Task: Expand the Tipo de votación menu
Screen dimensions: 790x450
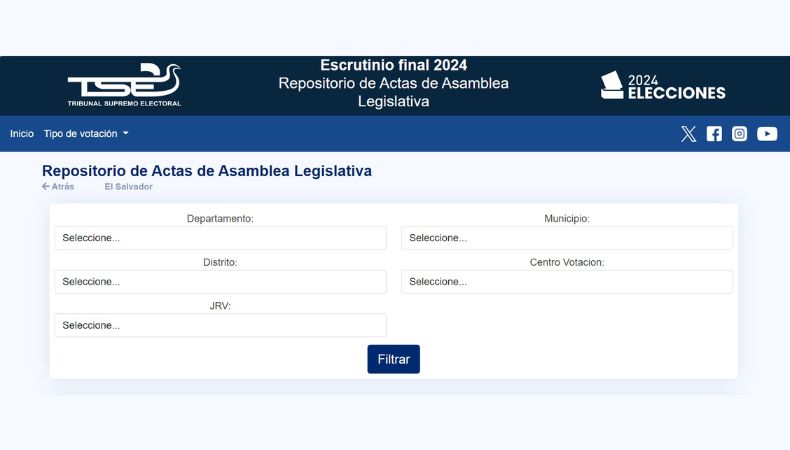Action: point(86,134)
